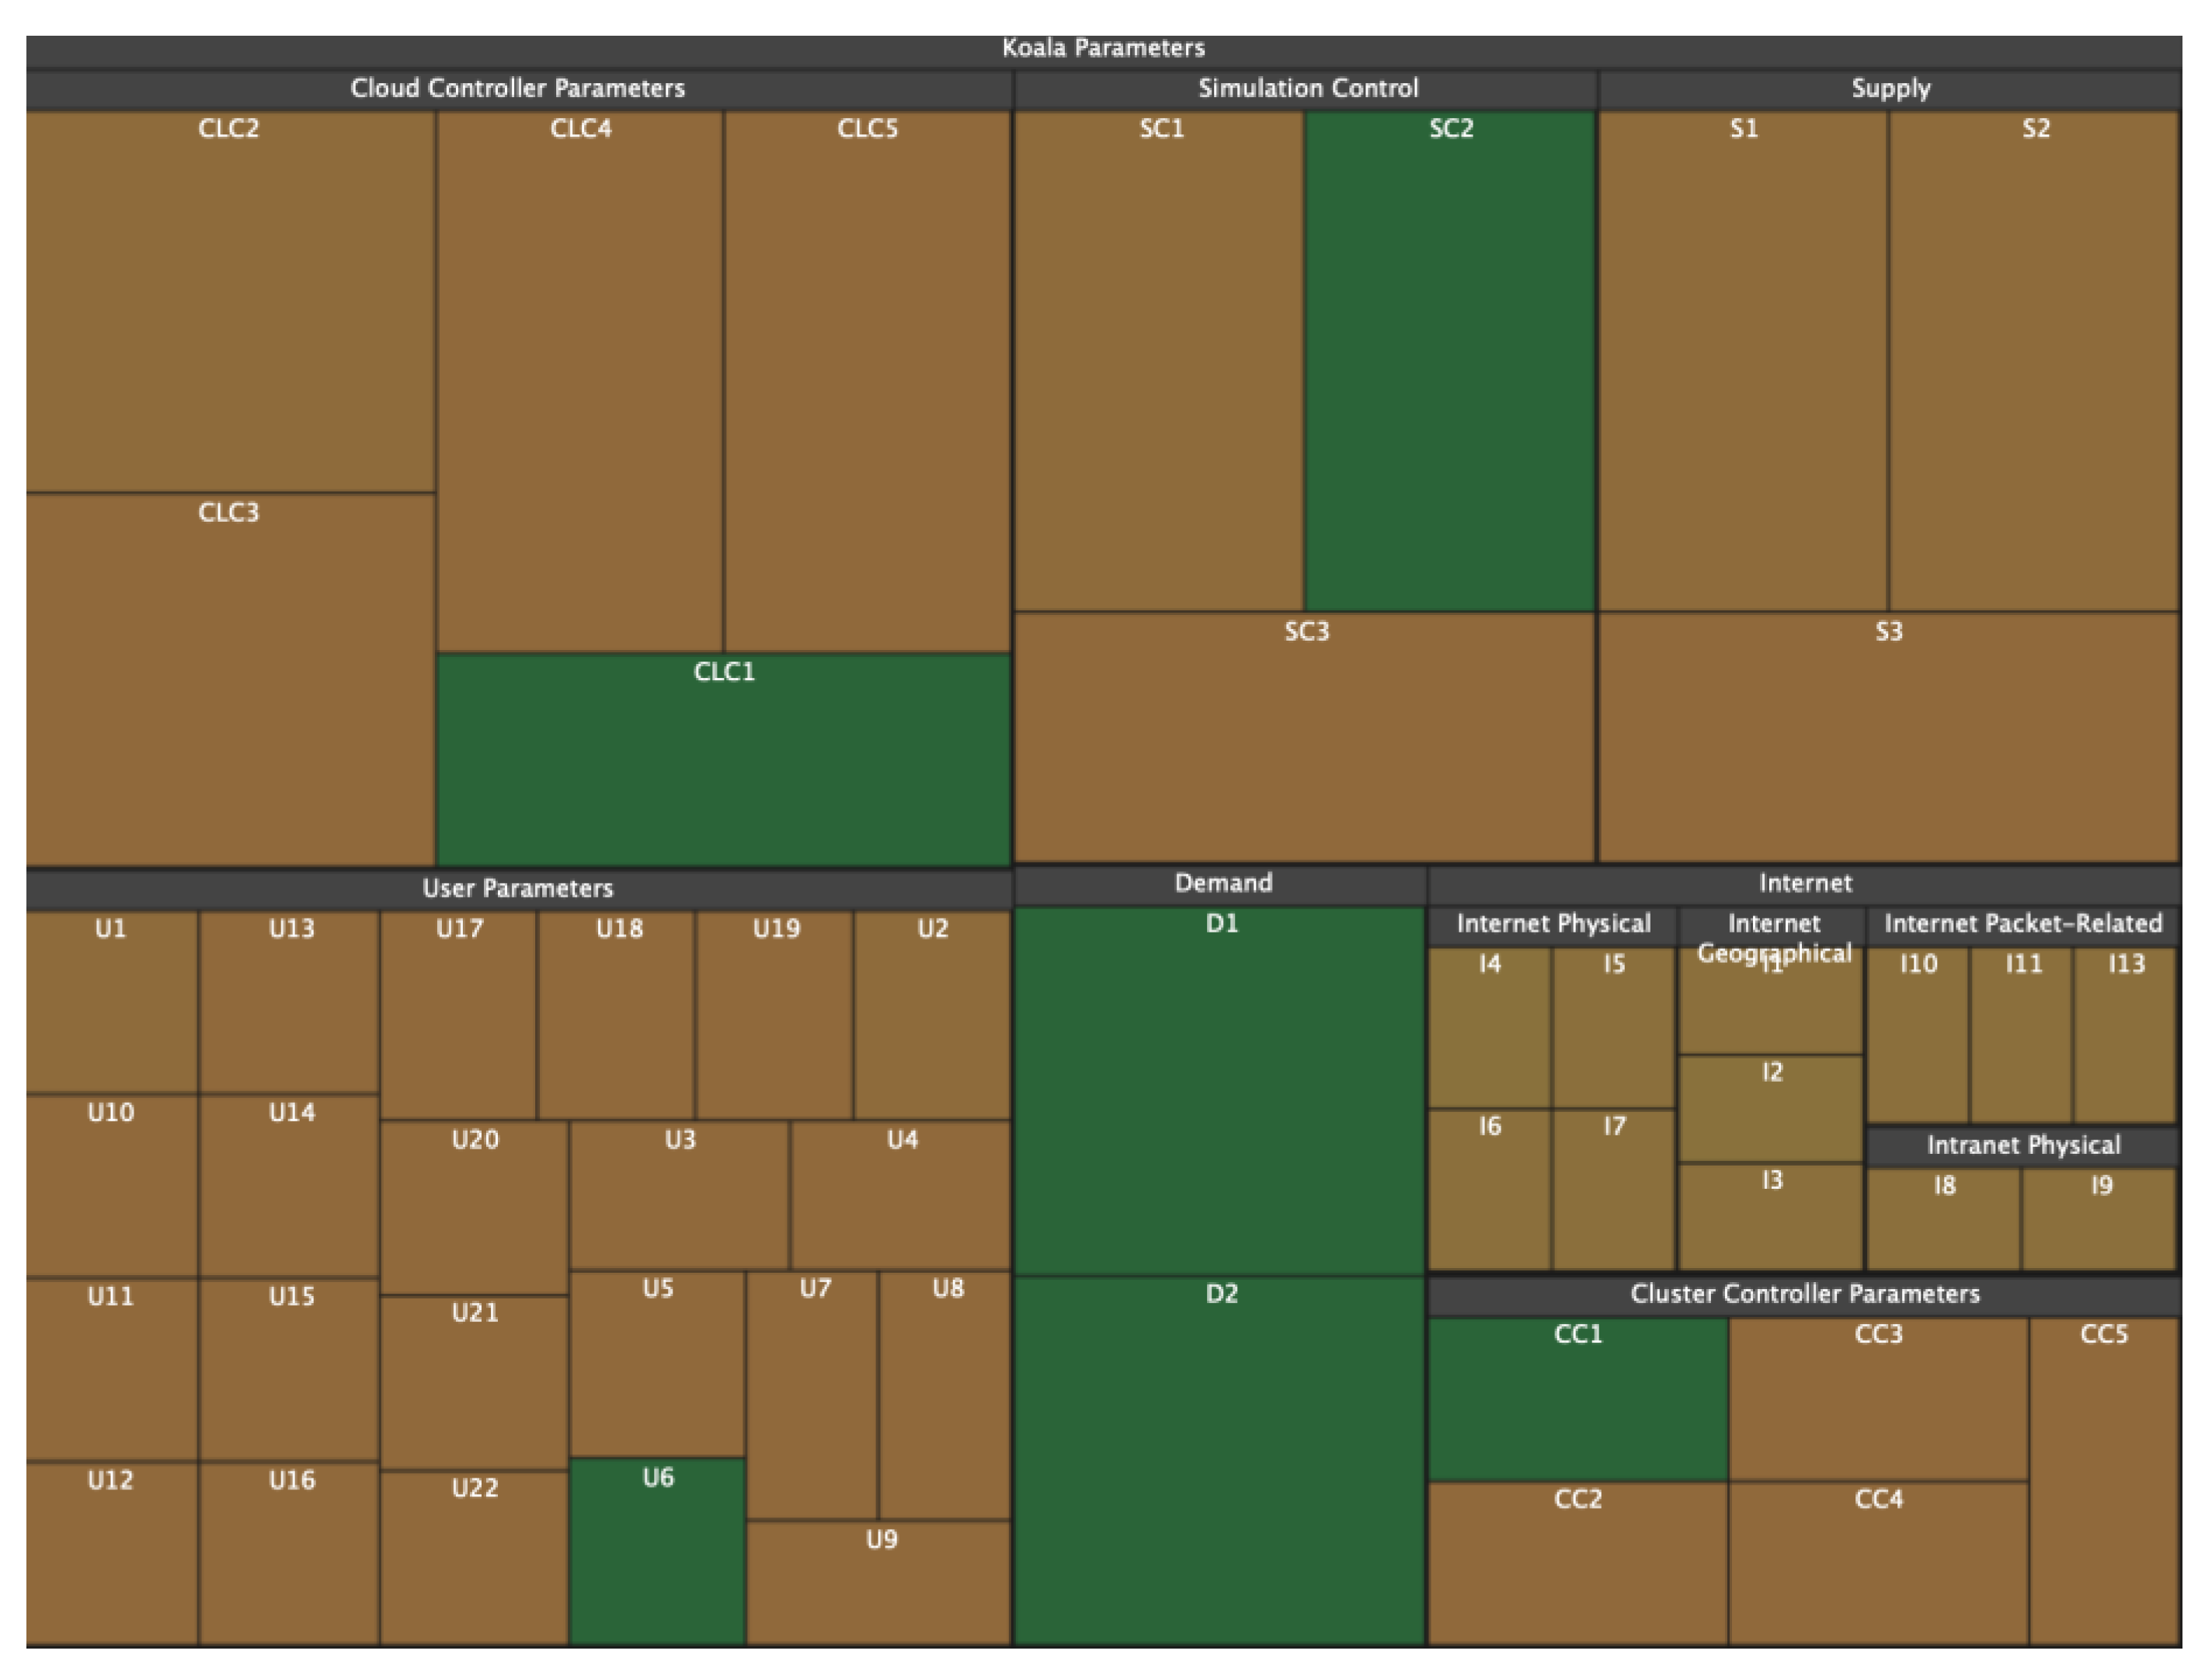Click the D1 demand cell
The height and width of the screenshot is (1668, 2212).
(1219, 1092)
